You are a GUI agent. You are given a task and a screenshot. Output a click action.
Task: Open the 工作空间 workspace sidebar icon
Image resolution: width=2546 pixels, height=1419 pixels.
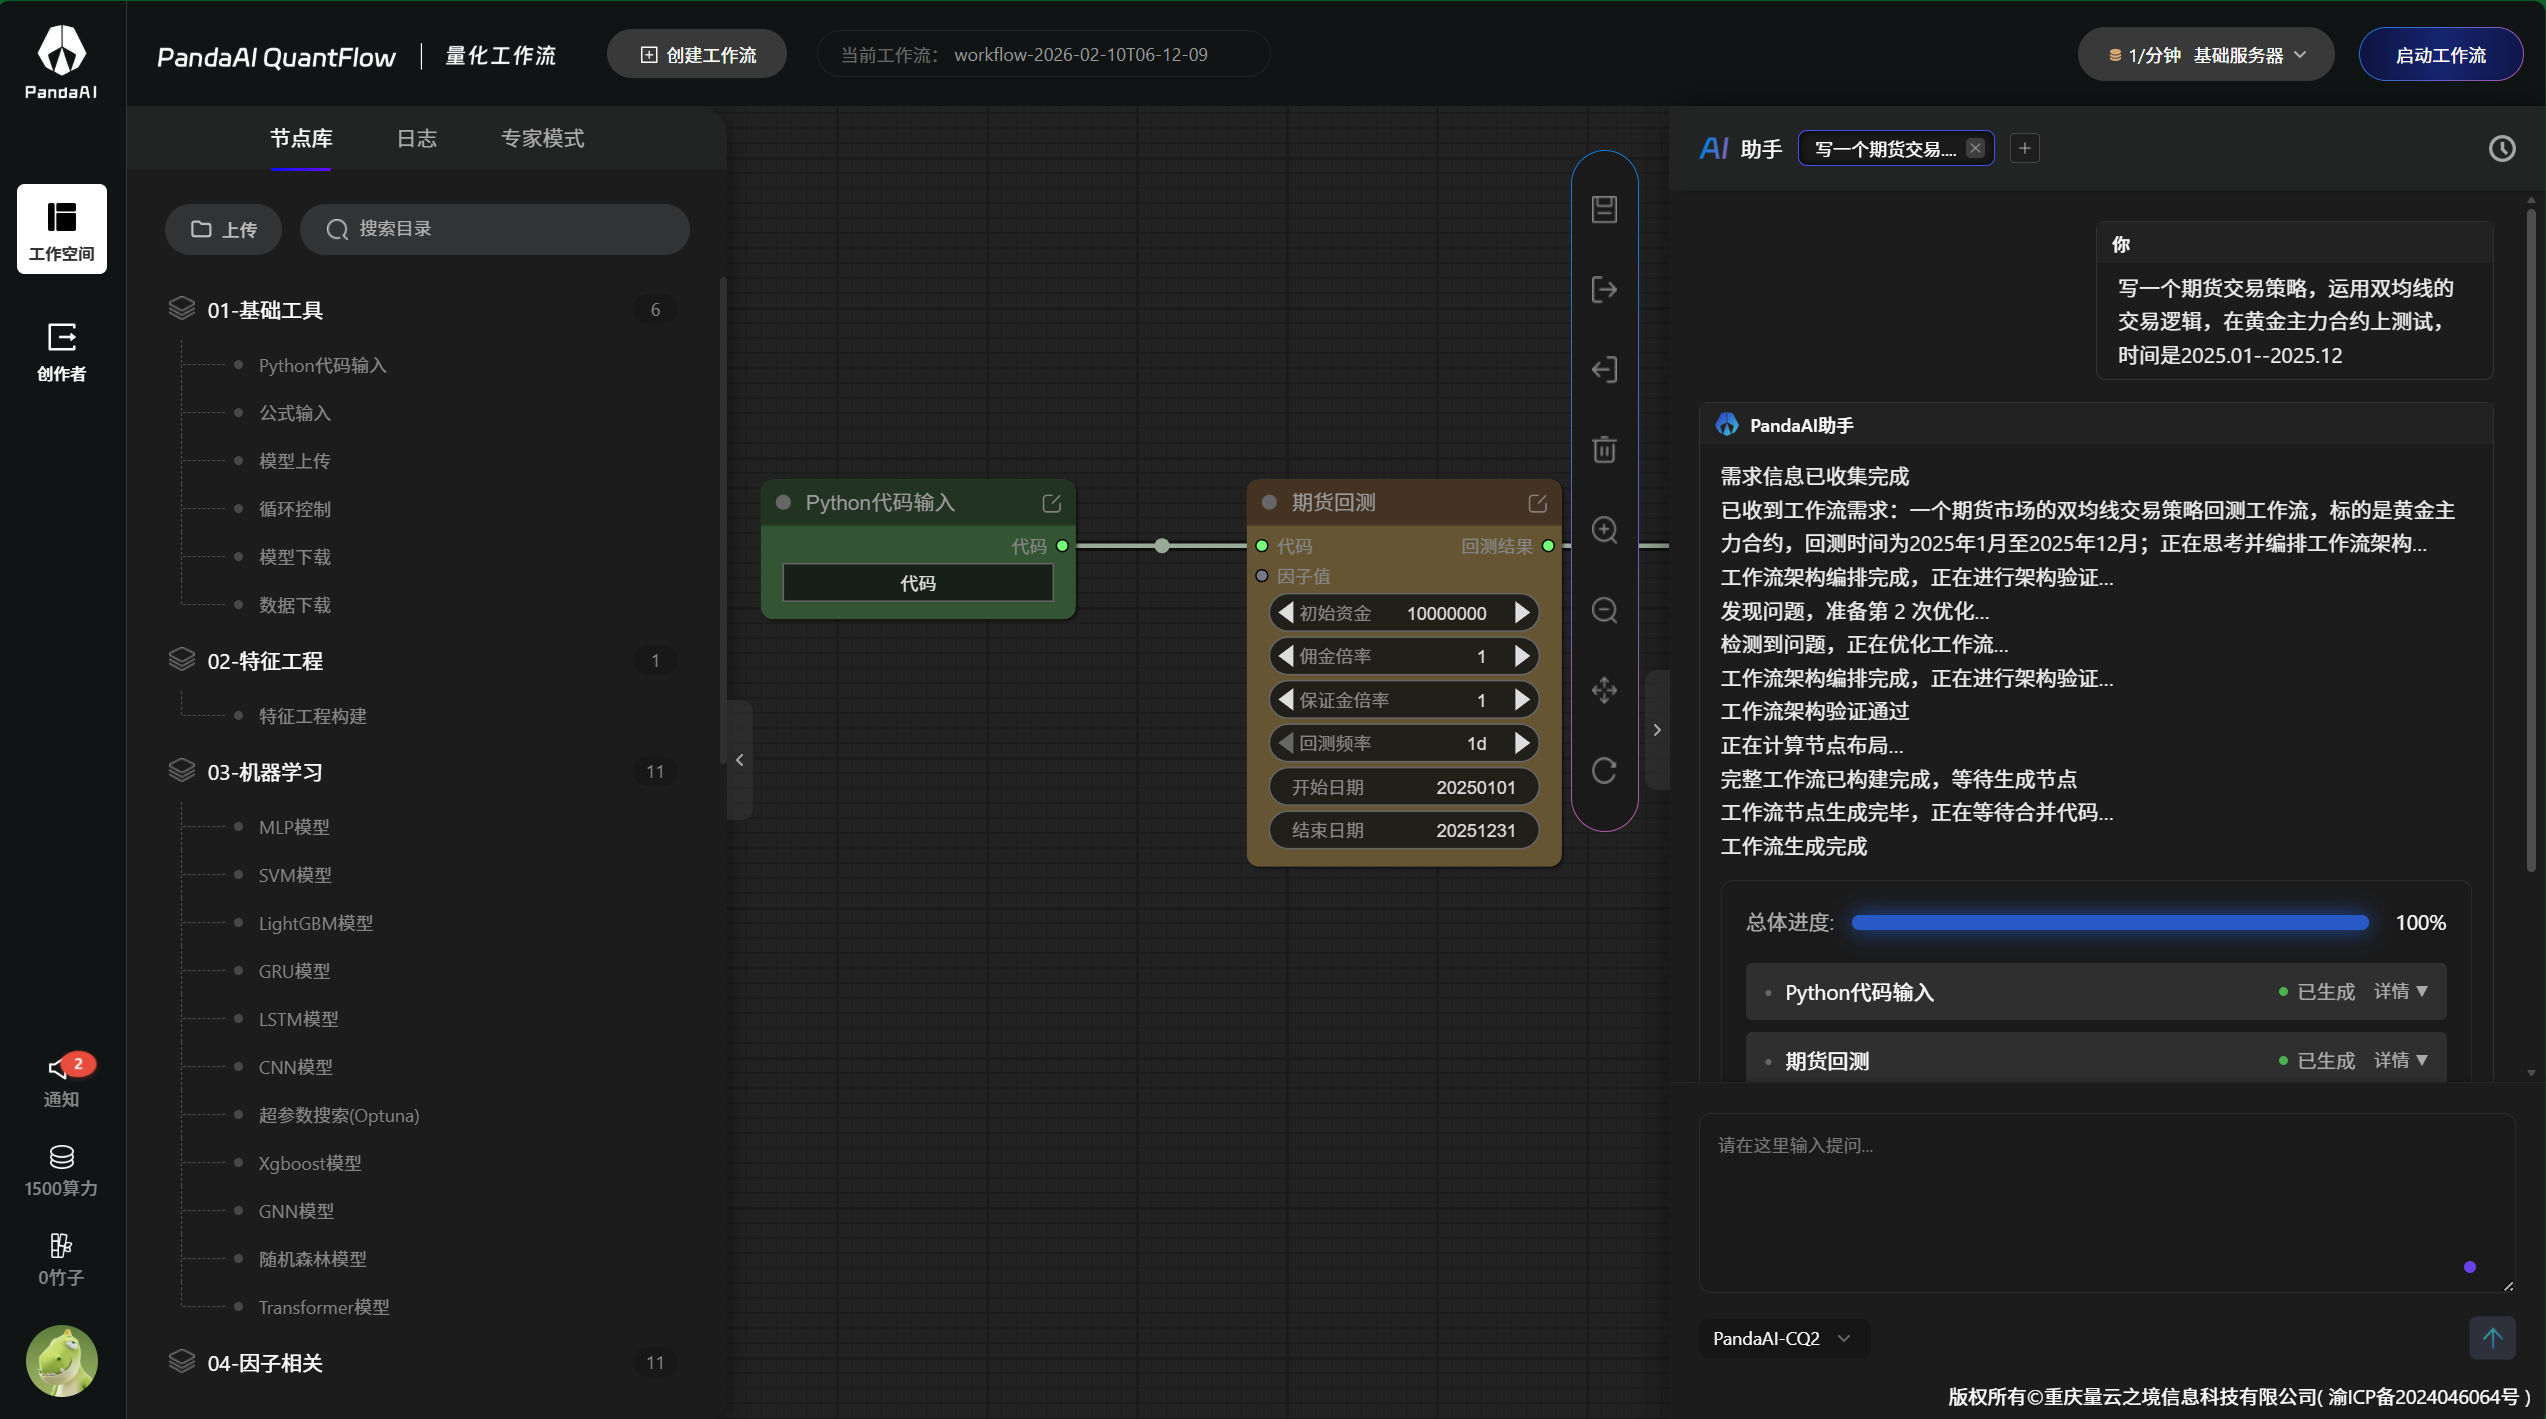pos(62,229)
